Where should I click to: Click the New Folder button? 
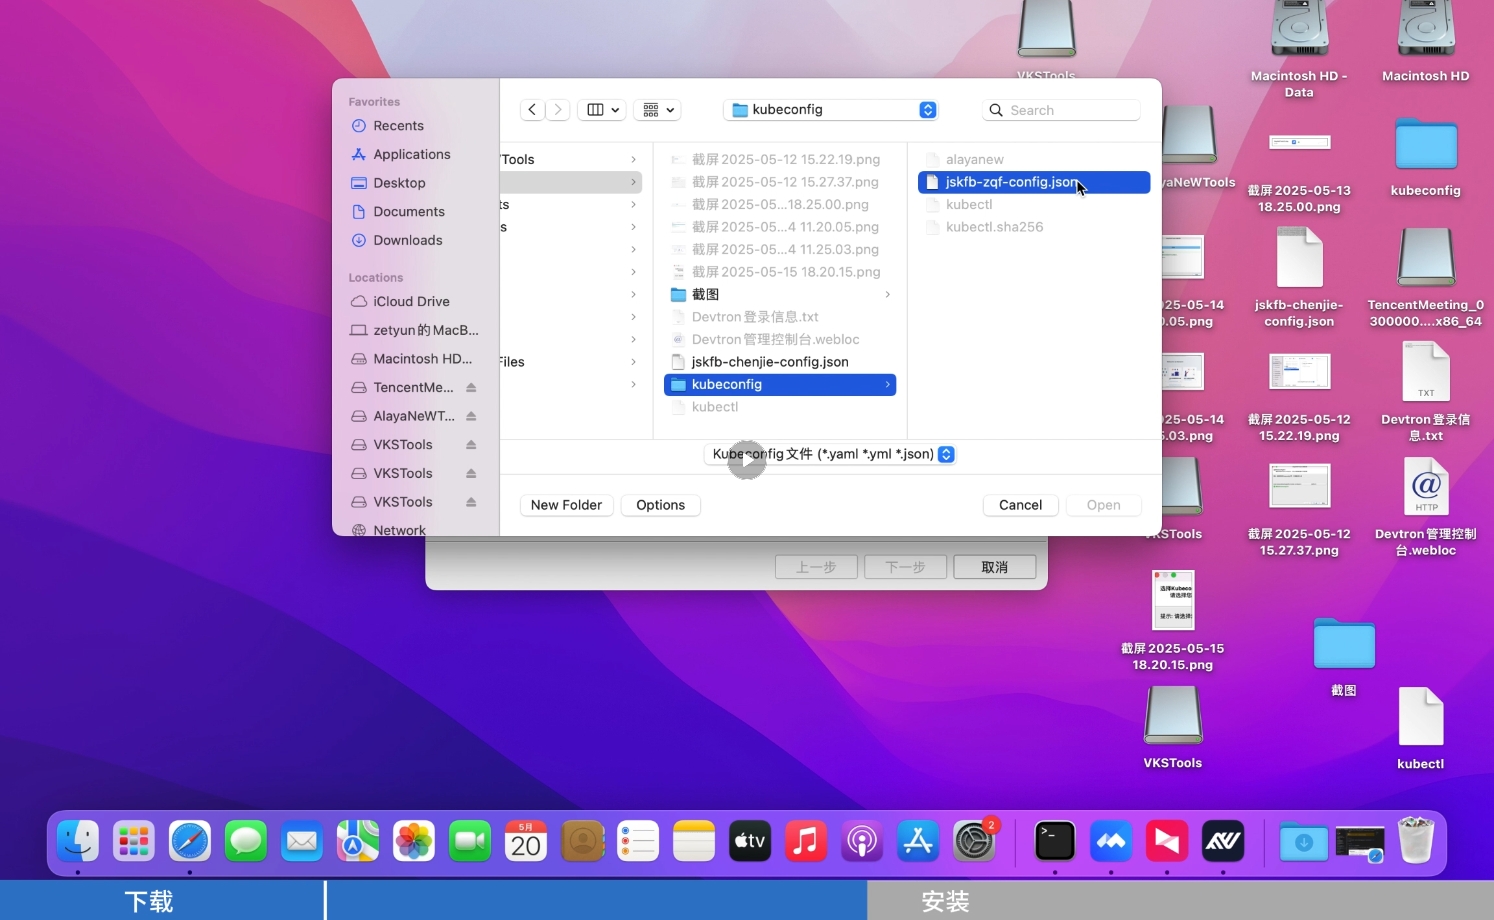point(566,505)
